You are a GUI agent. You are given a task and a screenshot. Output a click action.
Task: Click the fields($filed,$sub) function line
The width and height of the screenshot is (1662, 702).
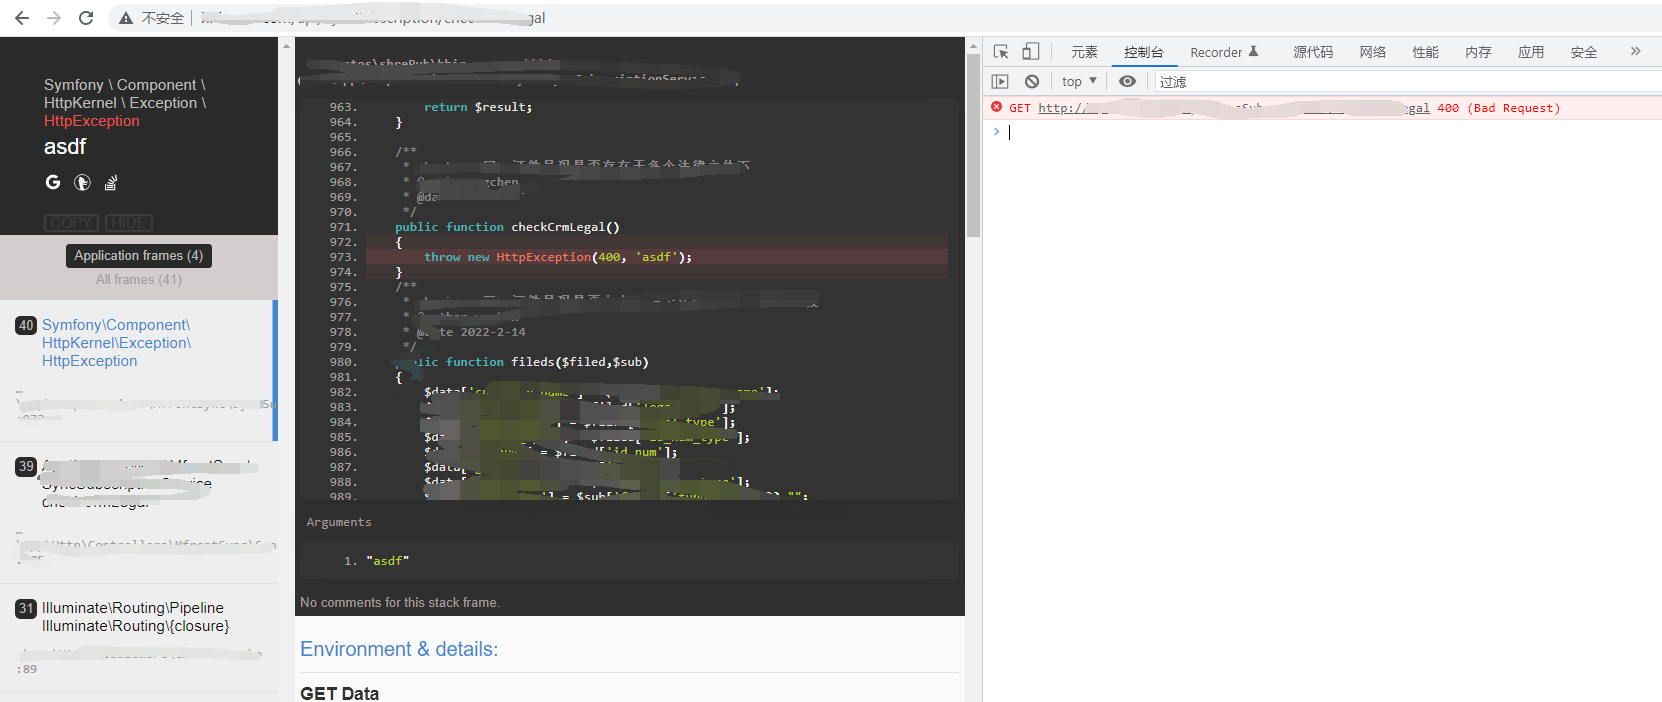(x=522, y=362)
